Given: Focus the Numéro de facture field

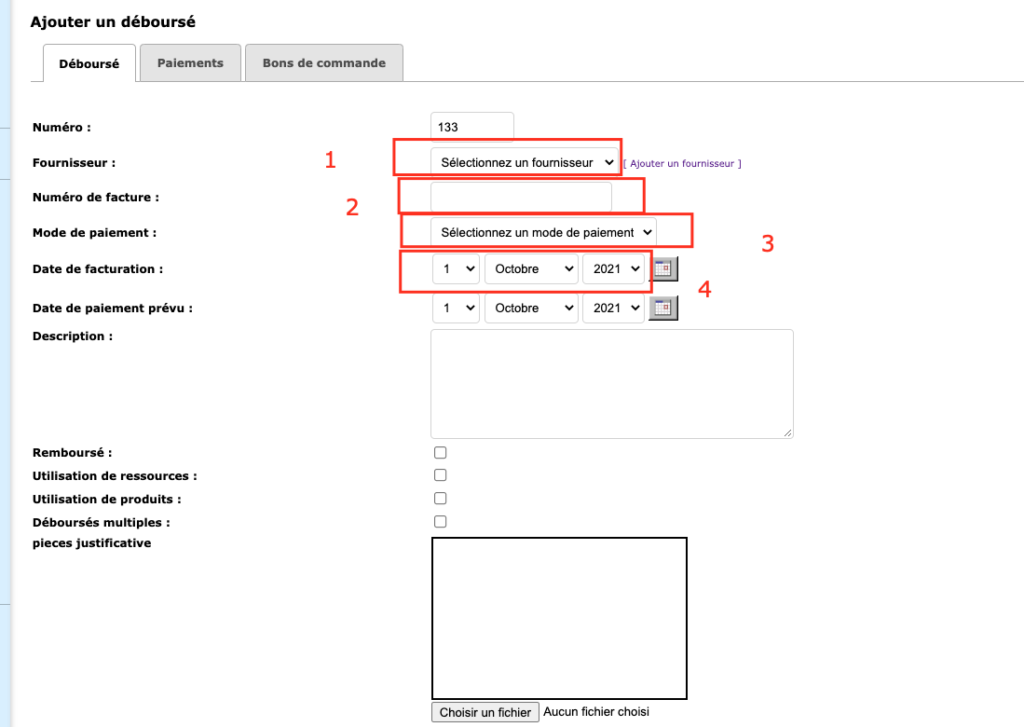Looking at the screenshot, I should click(x=521, y=197).
